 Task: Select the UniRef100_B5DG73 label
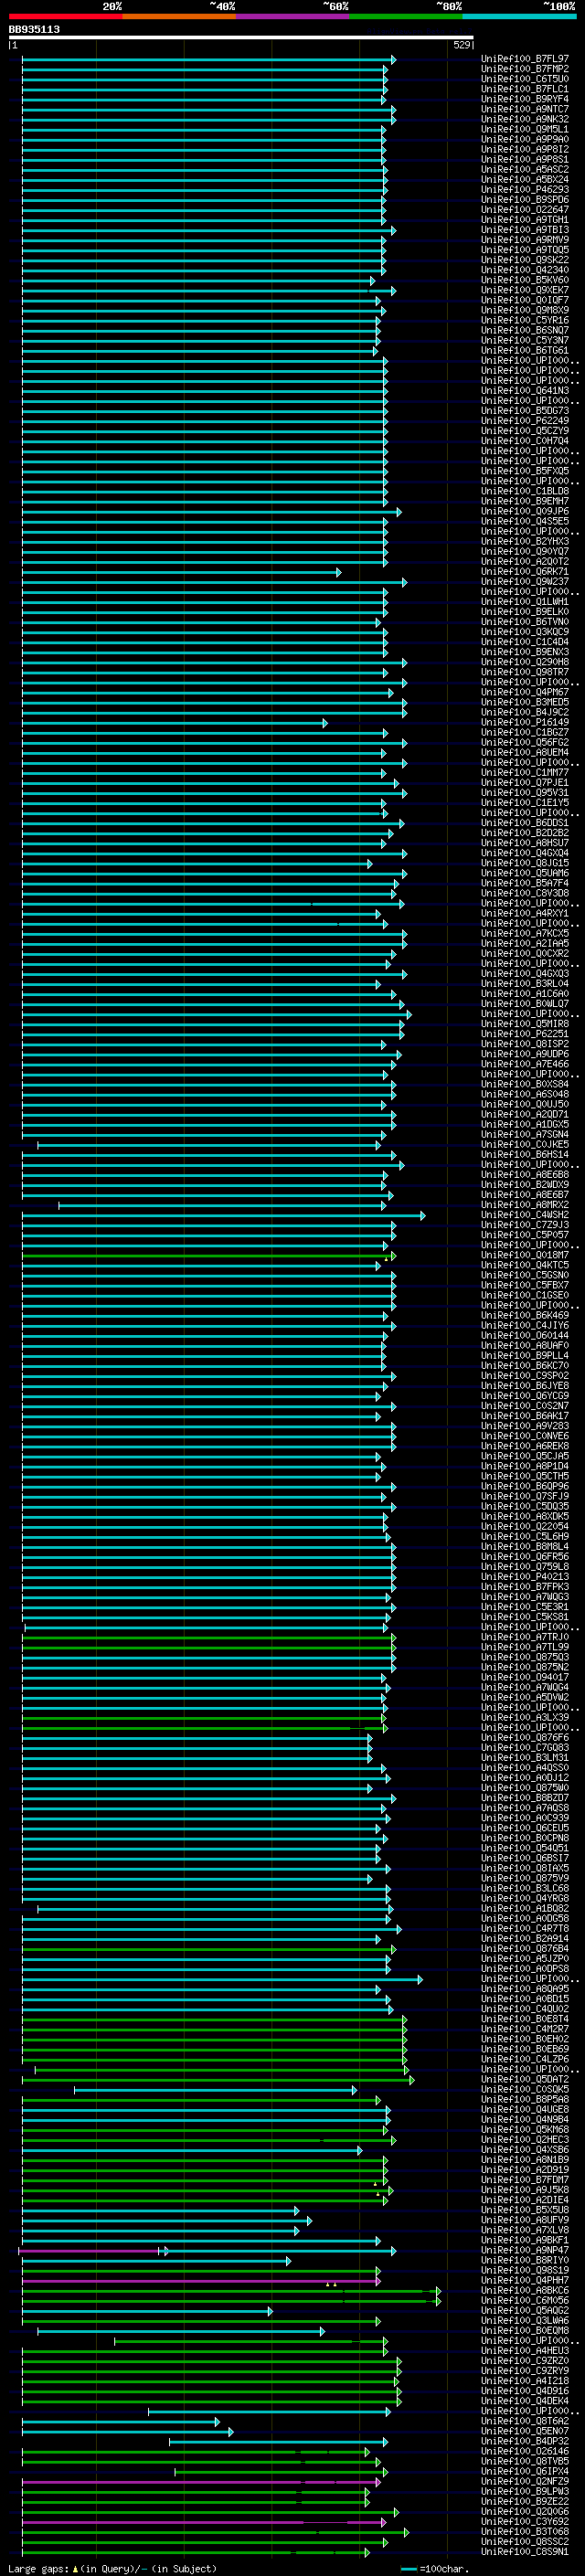525,411
